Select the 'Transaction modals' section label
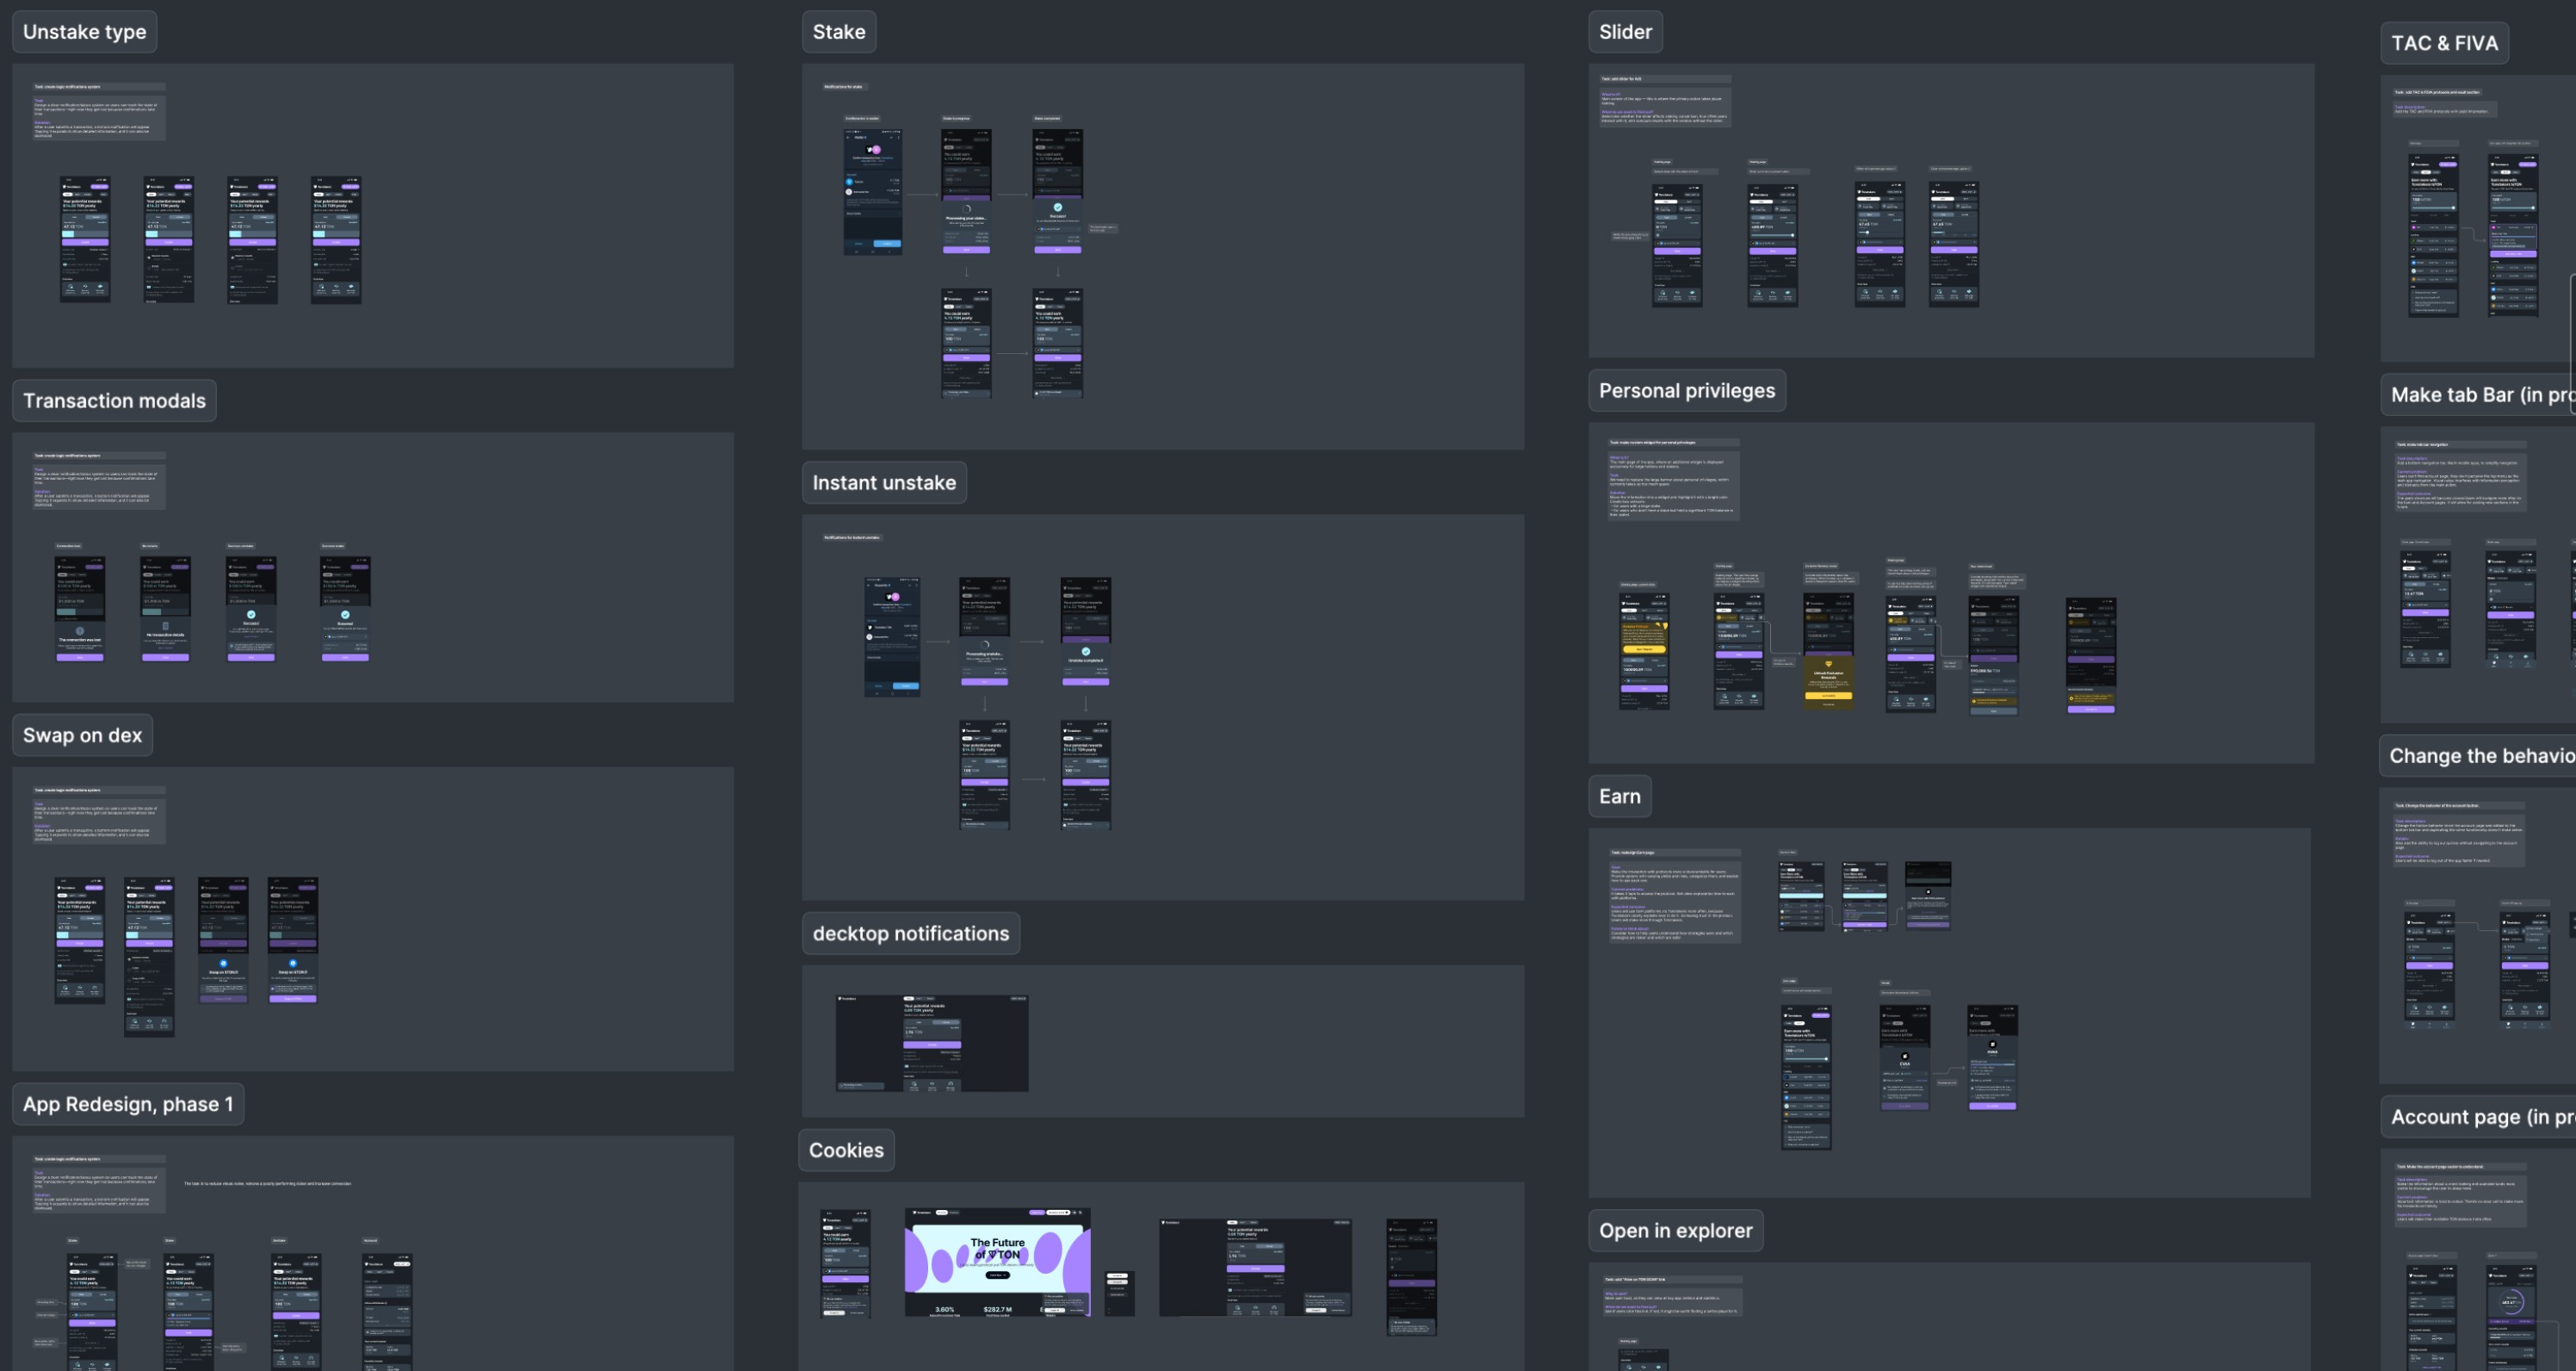The image size is (2576, 1371). pos(114,401)
